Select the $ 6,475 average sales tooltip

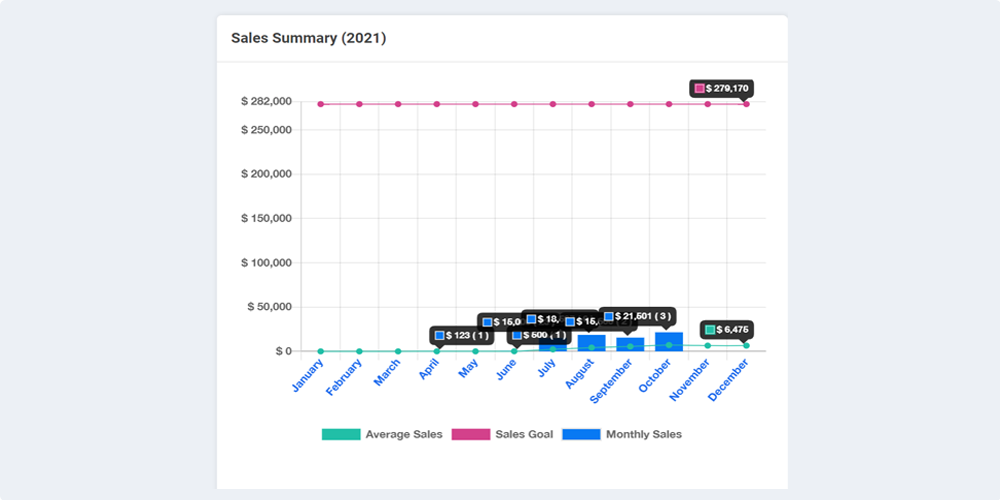[727, 330]
